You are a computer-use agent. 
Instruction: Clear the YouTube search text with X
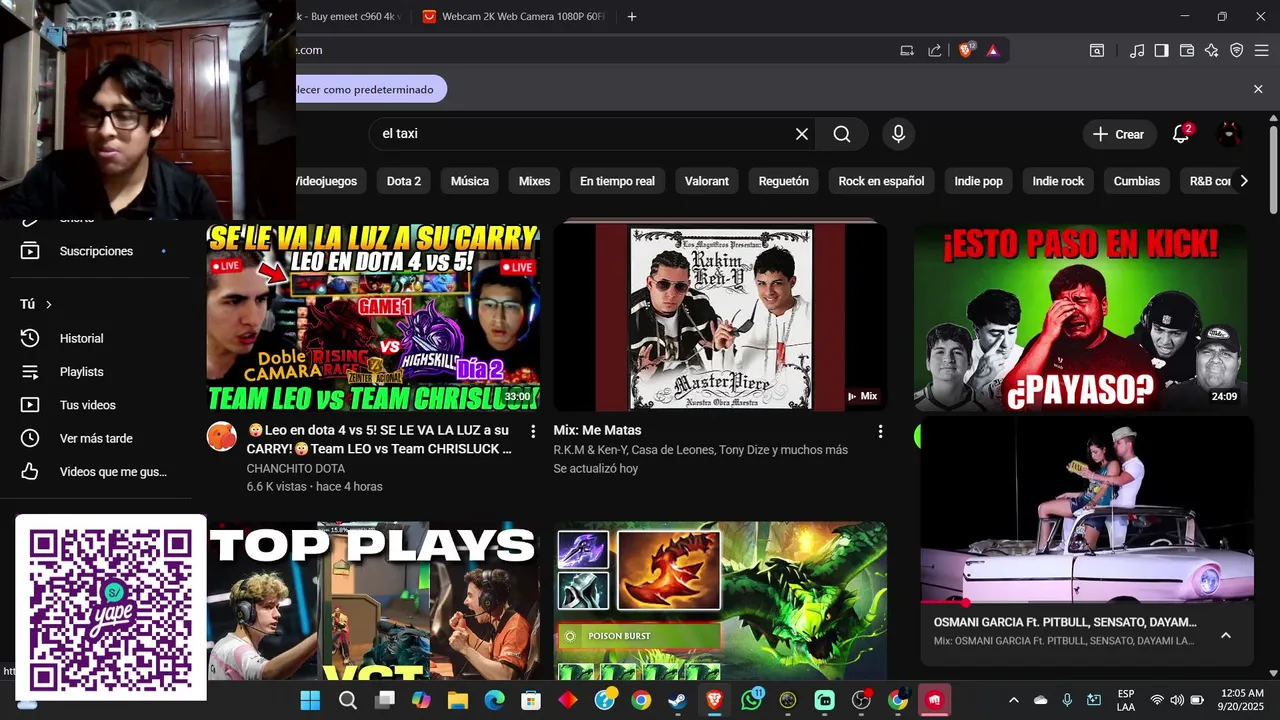pyautogui.click(x=801, y=134)
